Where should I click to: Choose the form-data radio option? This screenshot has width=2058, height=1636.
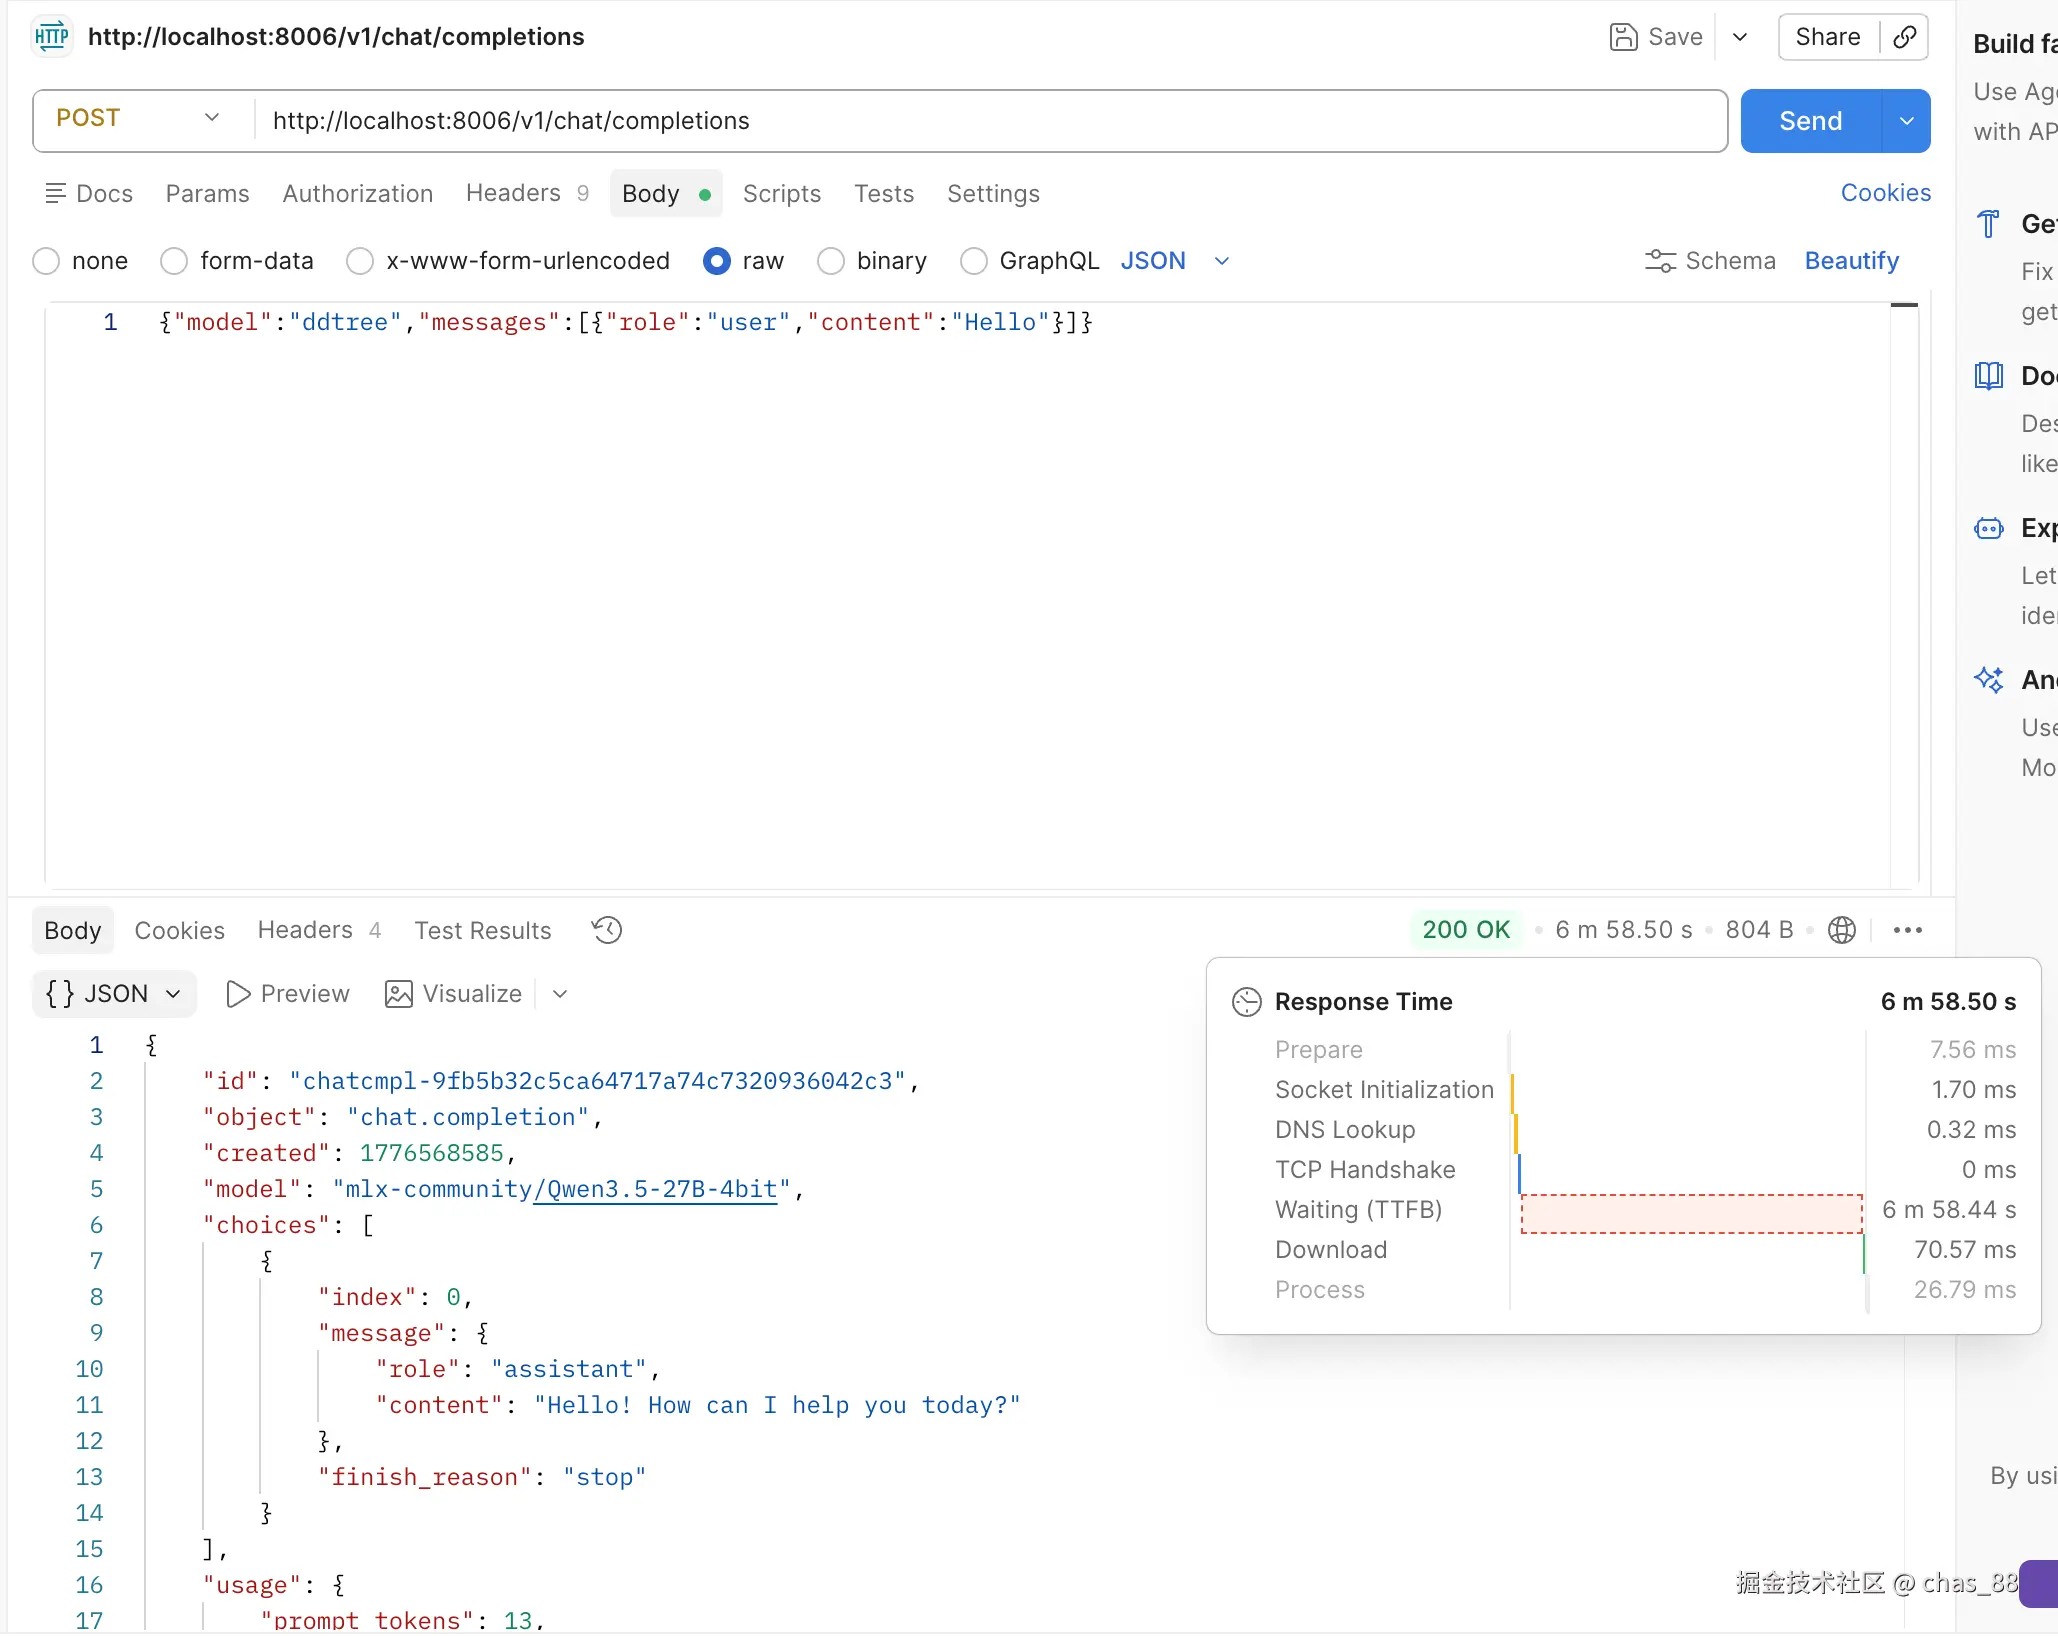(x=174, y=261)
